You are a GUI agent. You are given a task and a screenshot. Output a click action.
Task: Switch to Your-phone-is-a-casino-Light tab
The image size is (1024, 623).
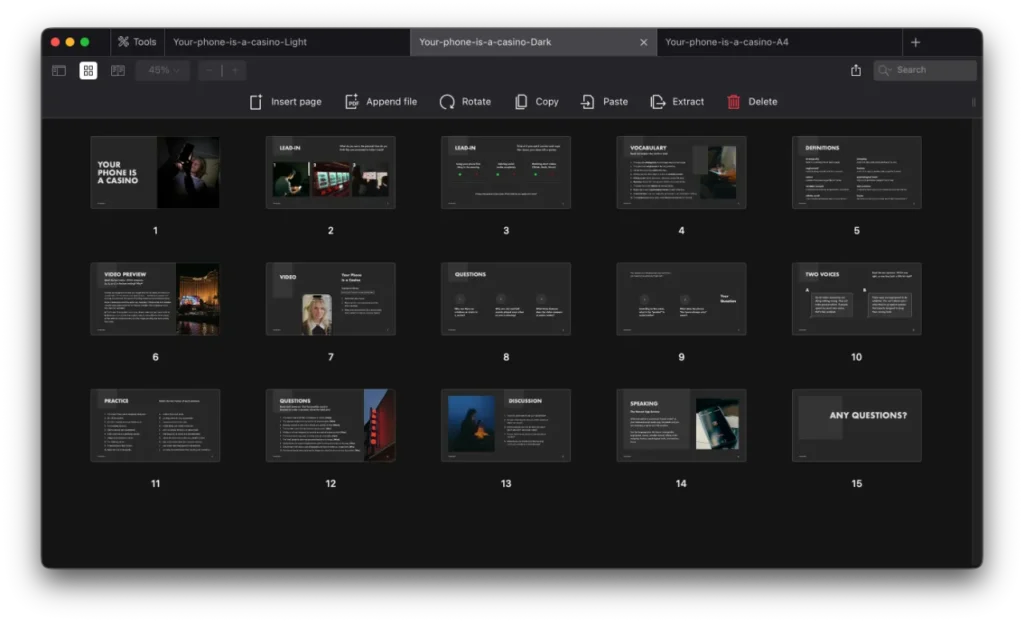(x=240, y=42)
